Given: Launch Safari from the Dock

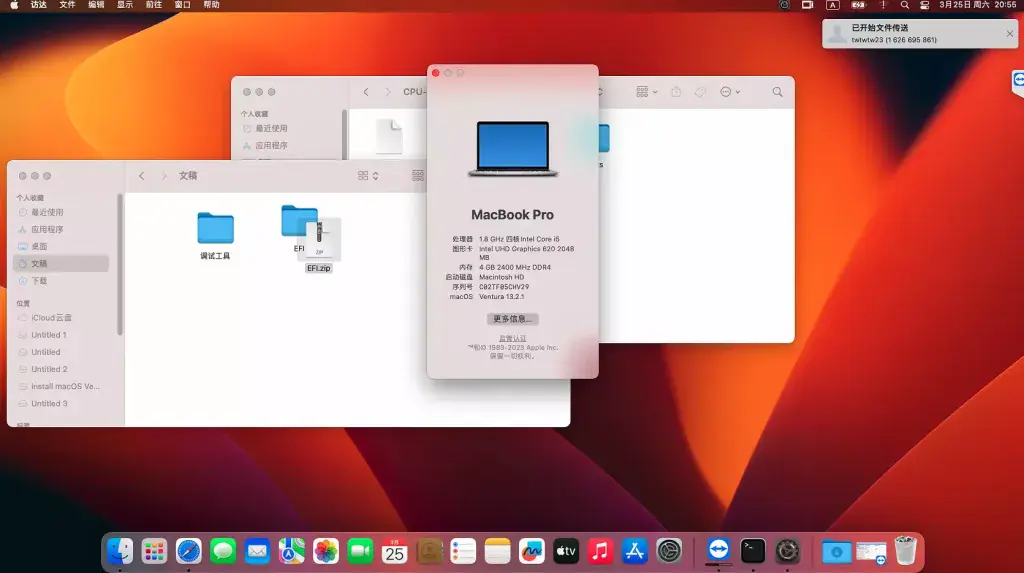Looking at the screenshot, I should tap(189, 551).
